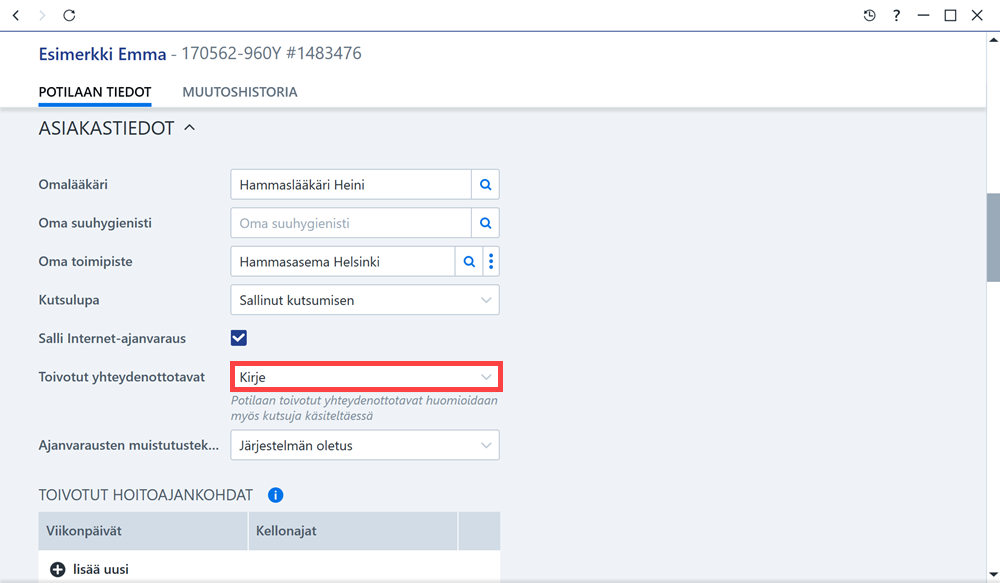Click the Viikonpäivät column header
Screen dimensions: 1000x583
point(143,531)
